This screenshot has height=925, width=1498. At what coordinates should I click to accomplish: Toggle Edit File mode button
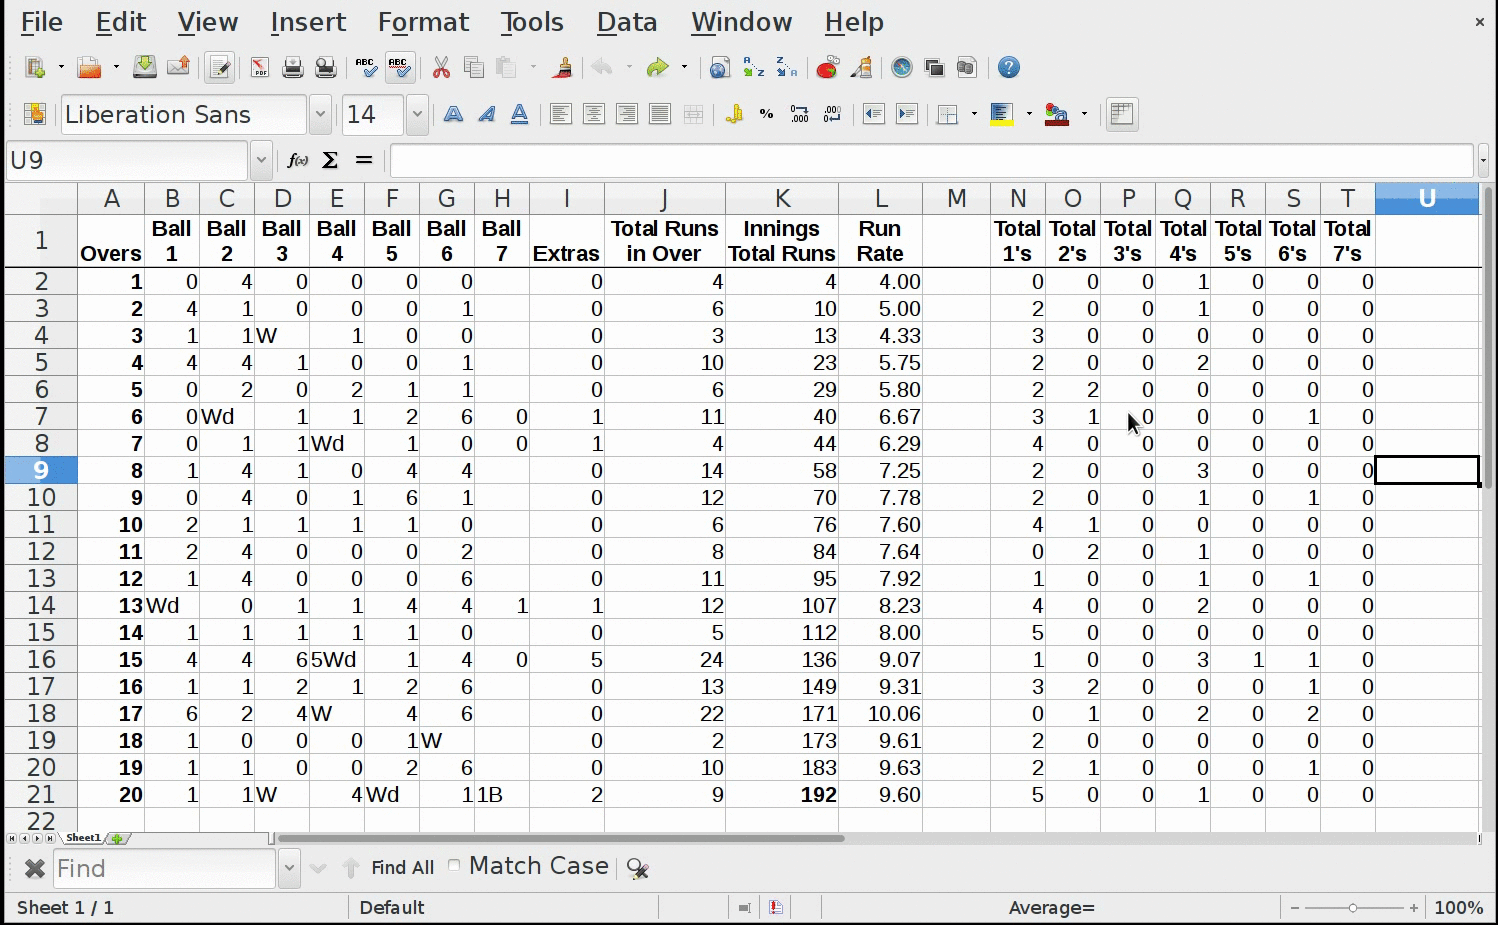[x=219, y=68]
